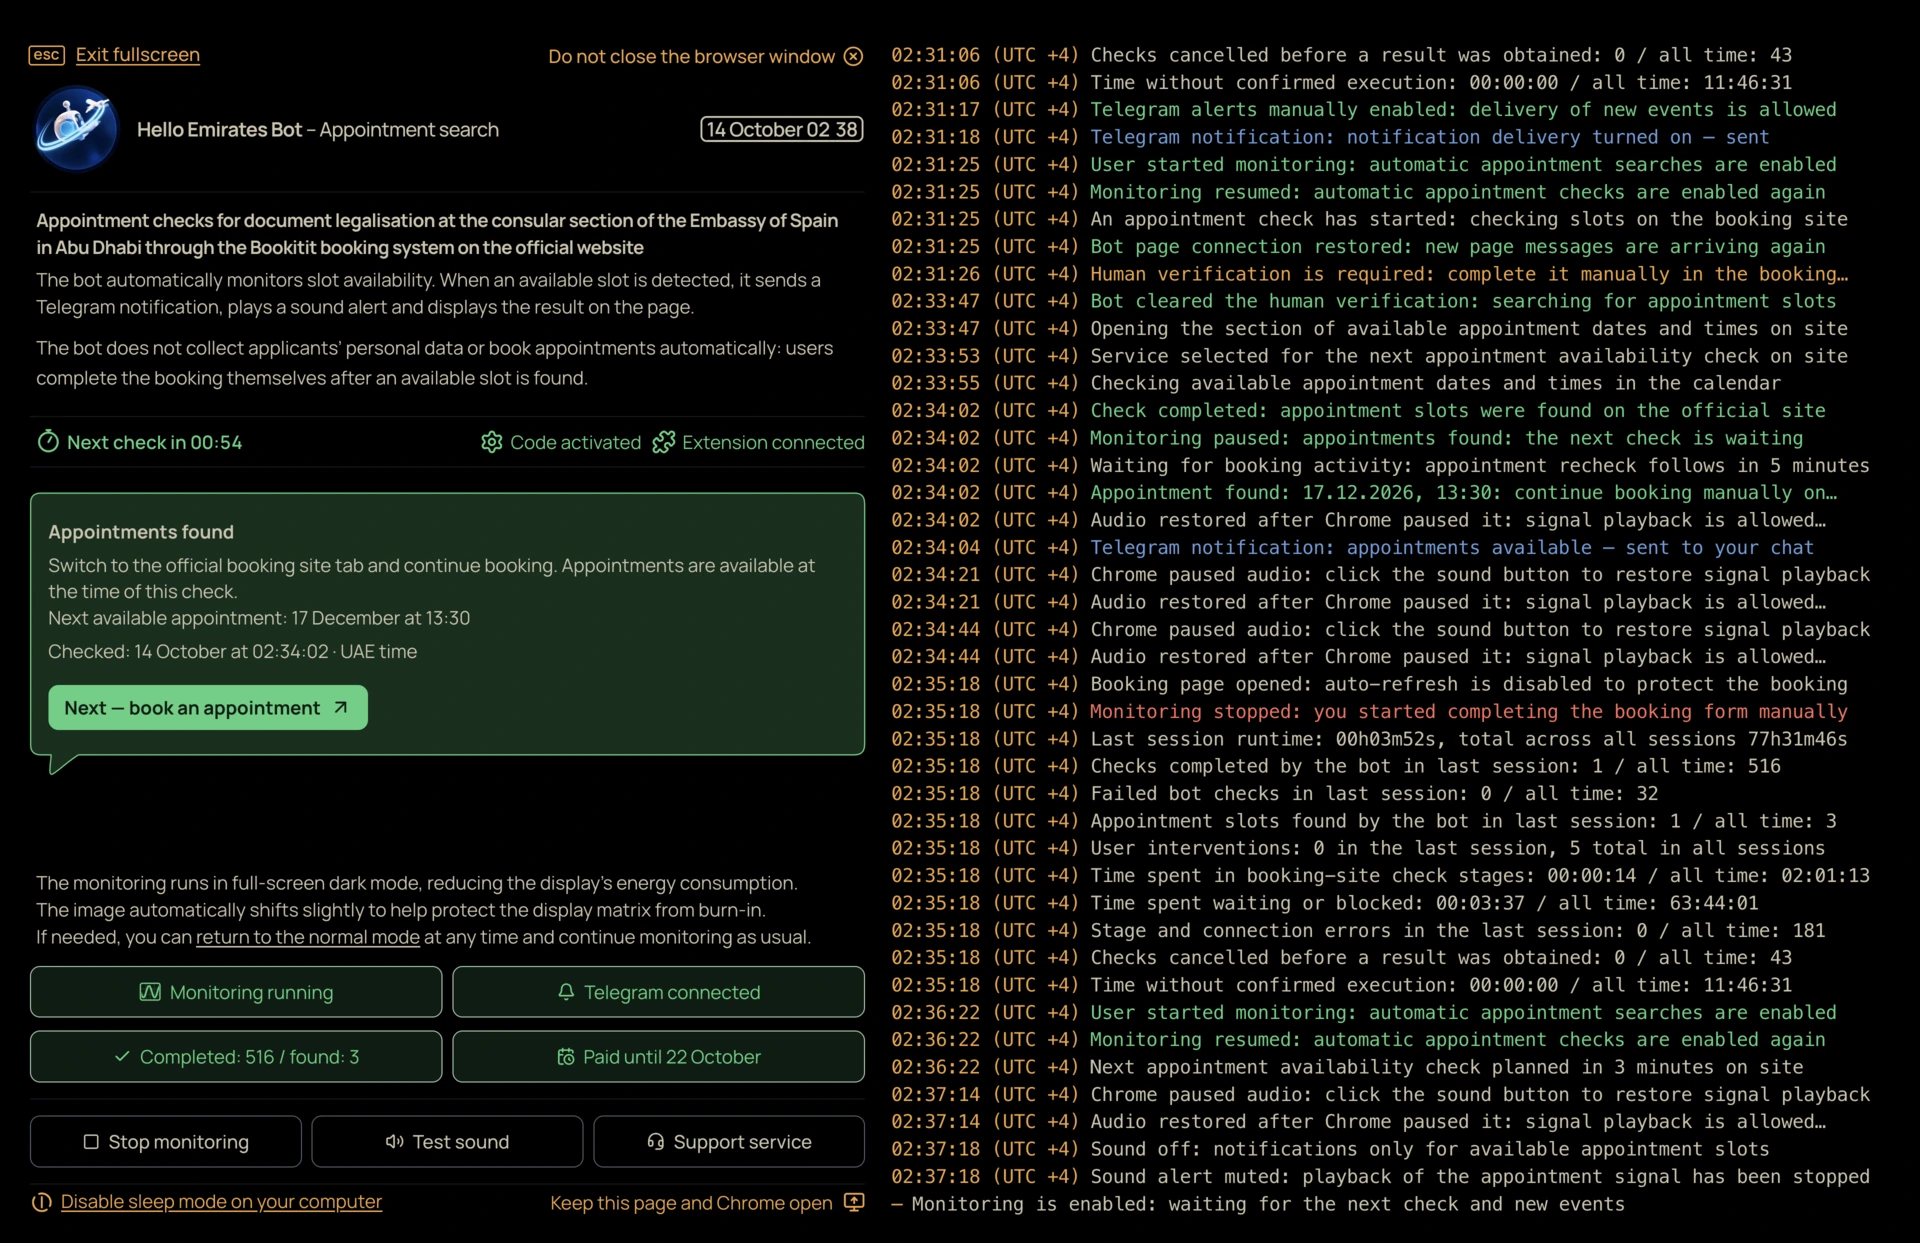Click log line Telegram notification: appointments available
The height and width of the screenshot is (1243, 1920).
[x=1352, y=547]
